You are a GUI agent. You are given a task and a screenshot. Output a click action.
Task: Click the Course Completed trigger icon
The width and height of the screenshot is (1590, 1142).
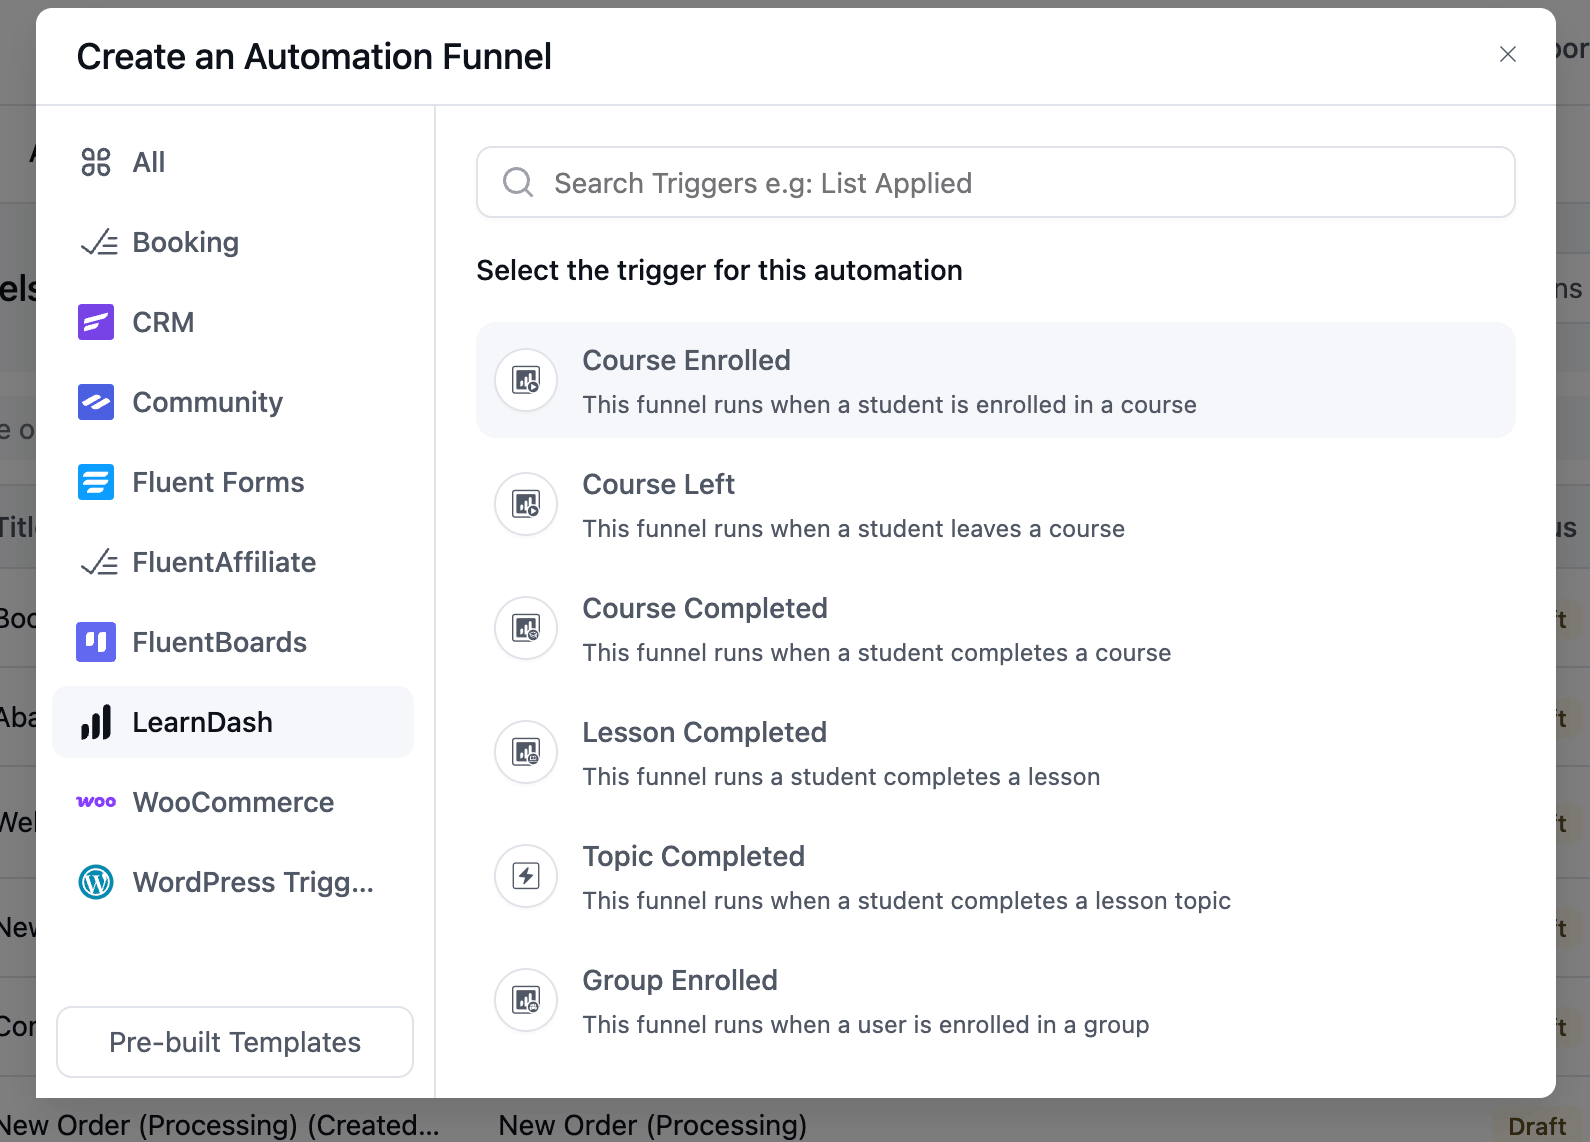(526, 628)
